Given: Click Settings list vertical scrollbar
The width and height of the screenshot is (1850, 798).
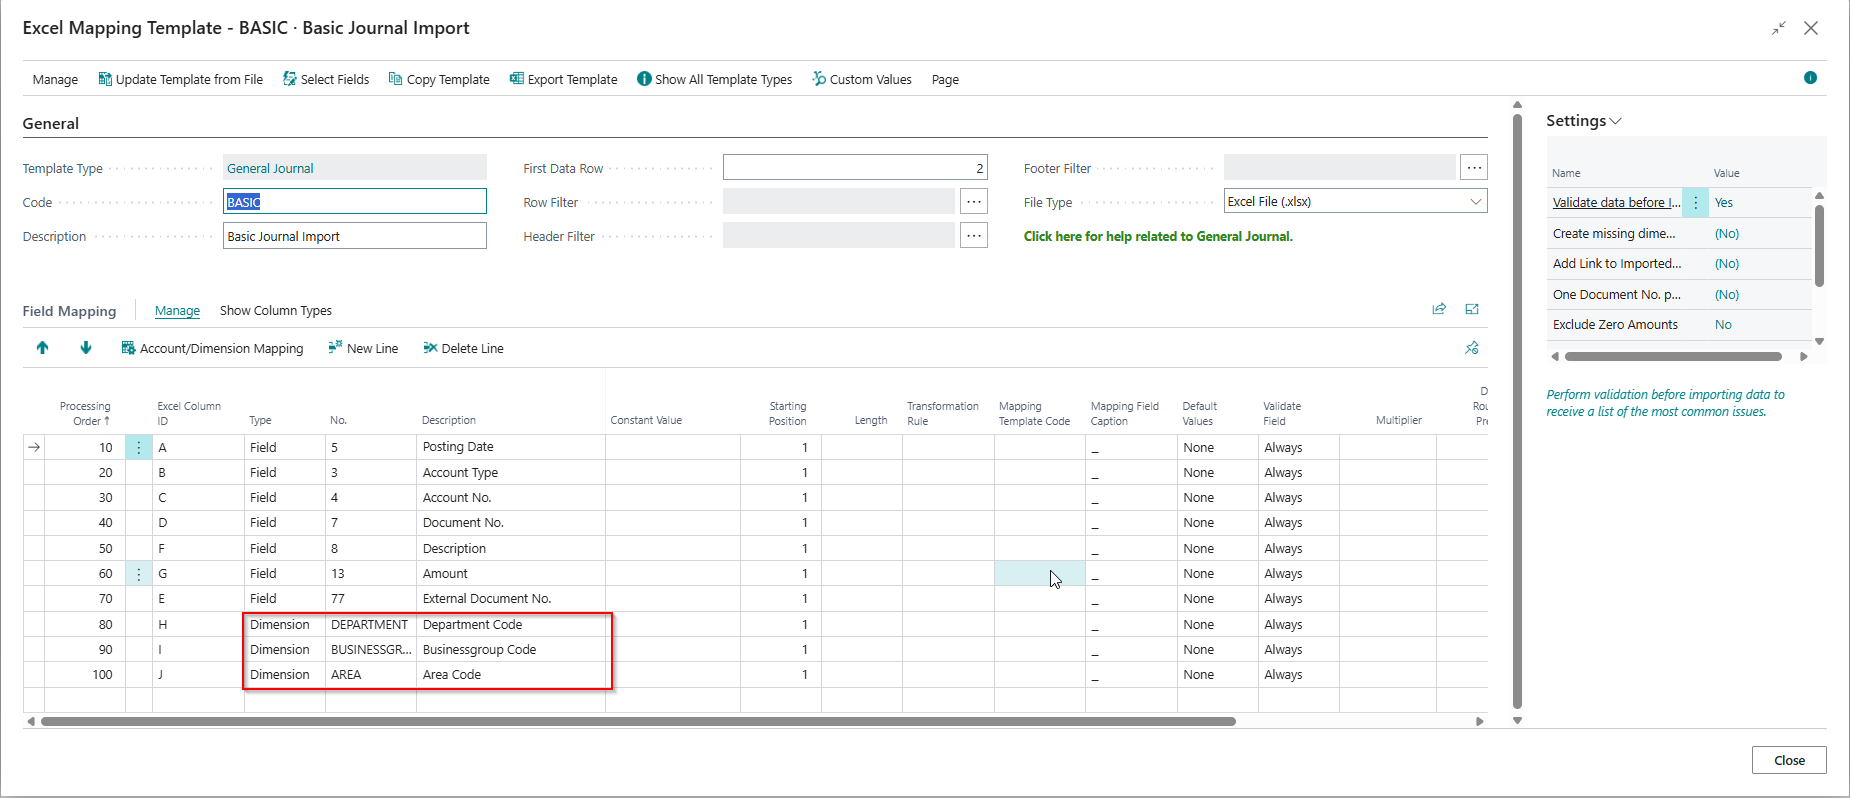Looking at the screenshot, I should (x=1819, y=246).
